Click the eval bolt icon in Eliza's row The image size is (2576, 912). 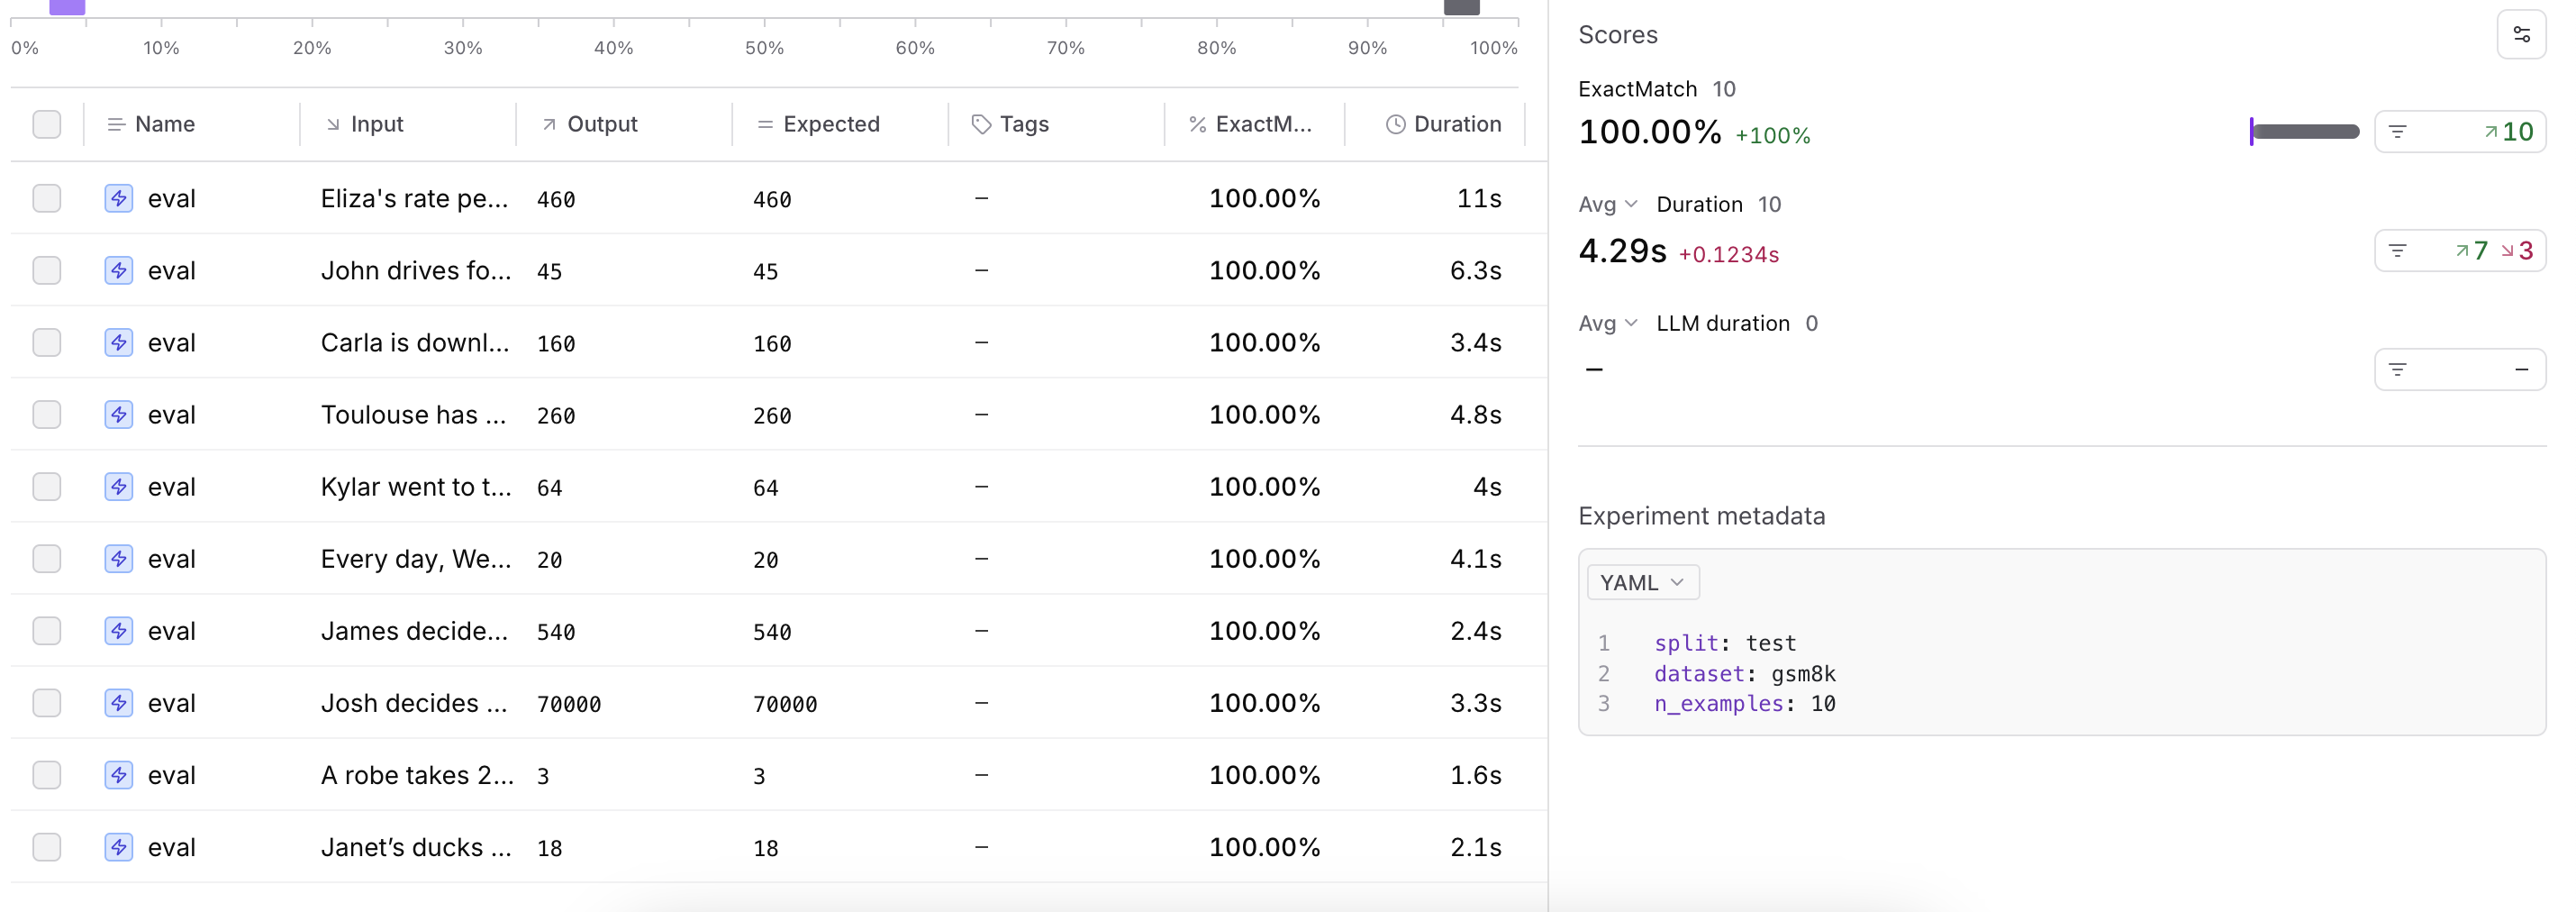118,198
